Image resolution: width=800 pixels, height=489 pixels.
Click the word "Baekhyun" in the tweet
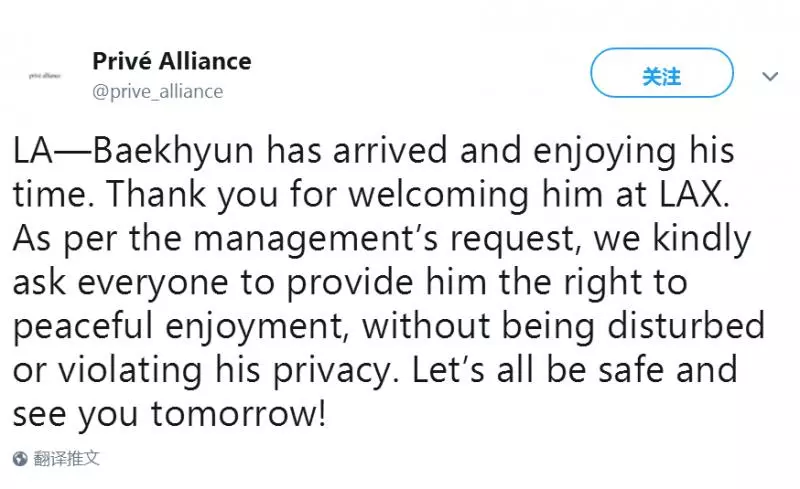coord(173,151)
